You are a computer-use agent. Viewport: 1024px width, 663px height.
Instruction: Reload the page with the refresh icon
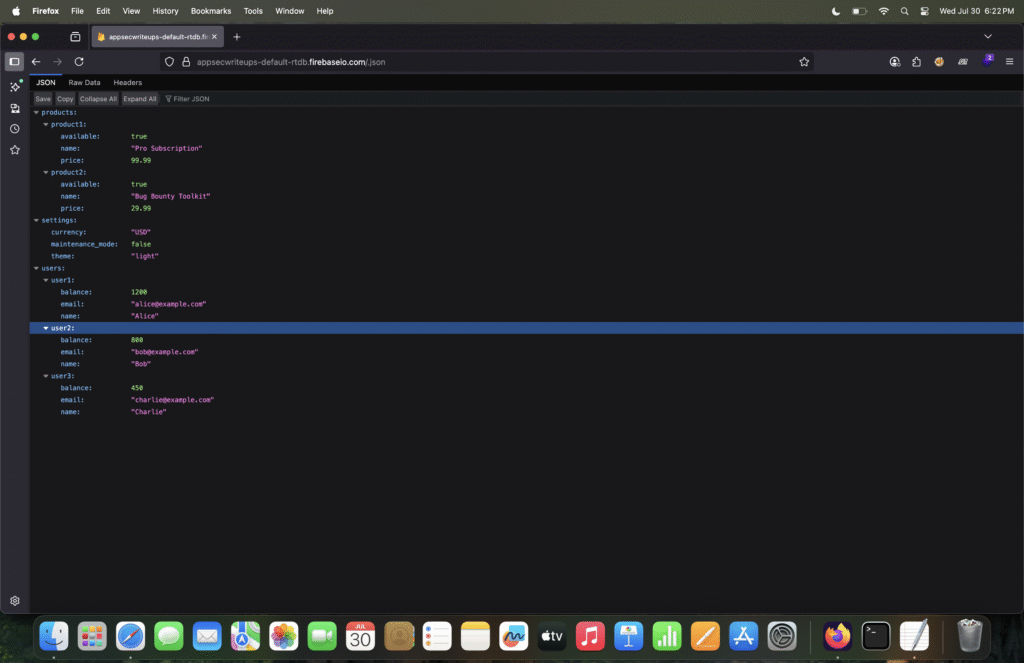point(79,61)
